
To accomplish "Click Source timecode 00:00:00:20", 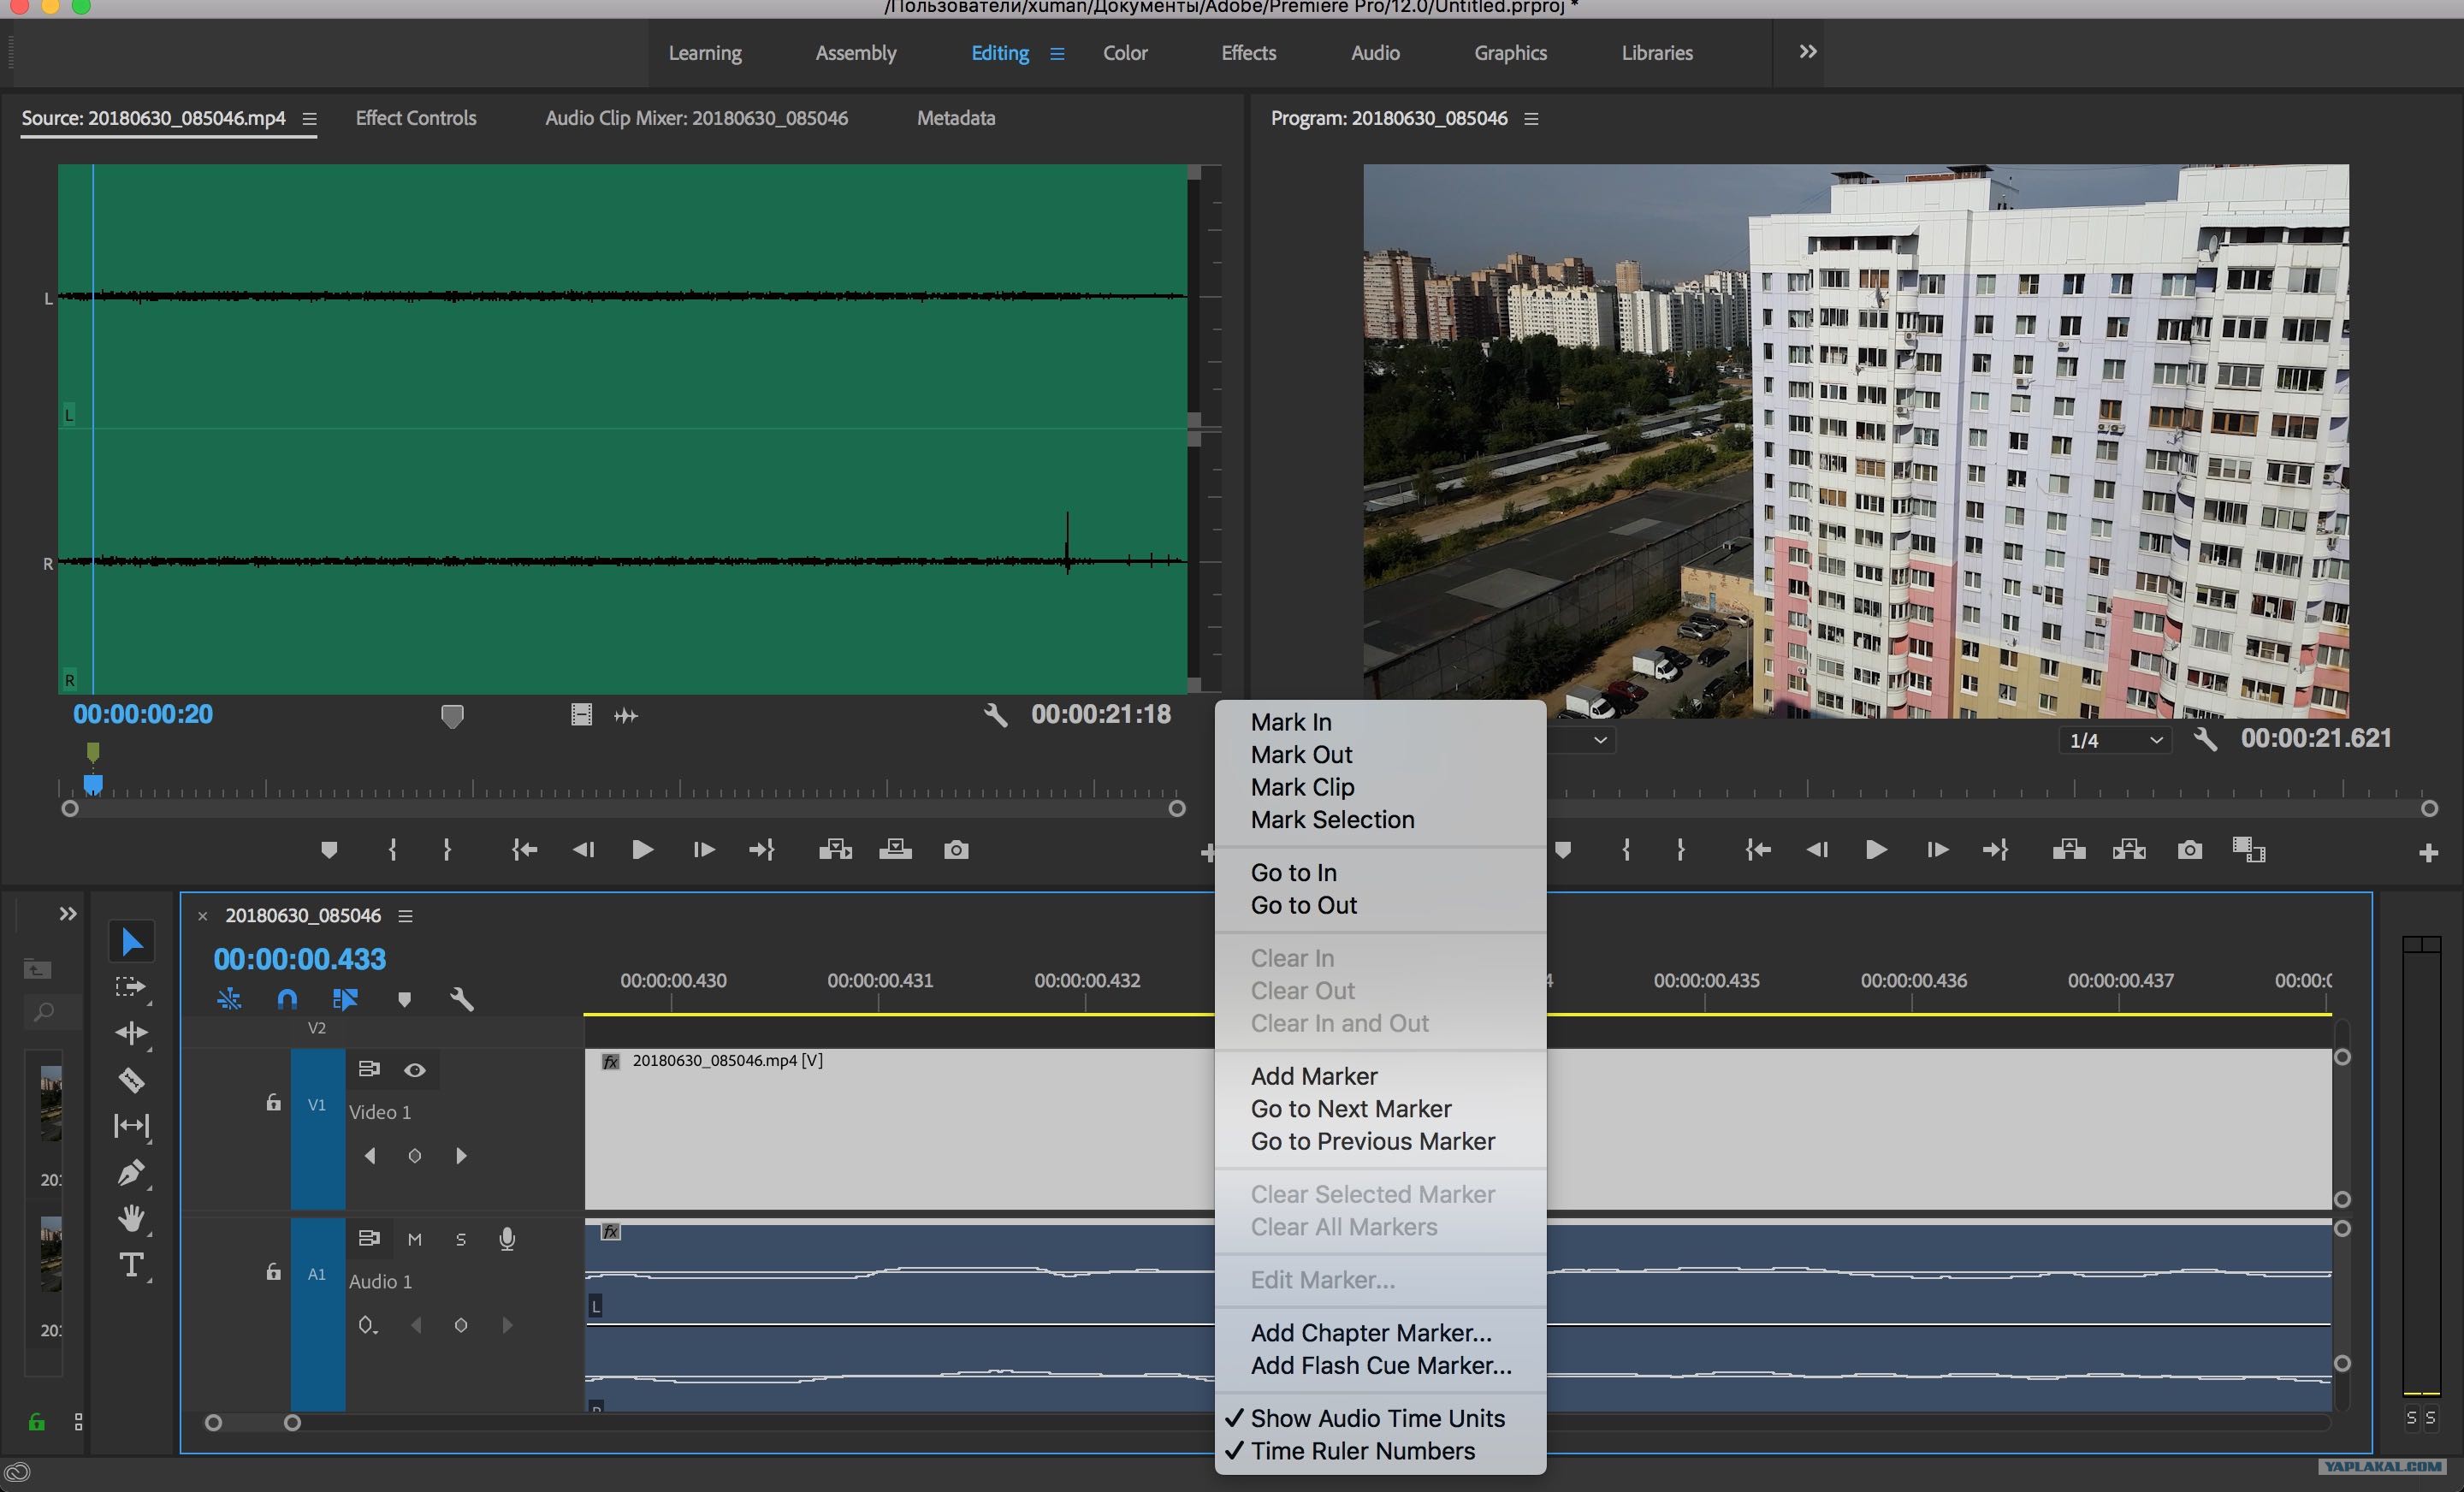I will coord(143,714).
